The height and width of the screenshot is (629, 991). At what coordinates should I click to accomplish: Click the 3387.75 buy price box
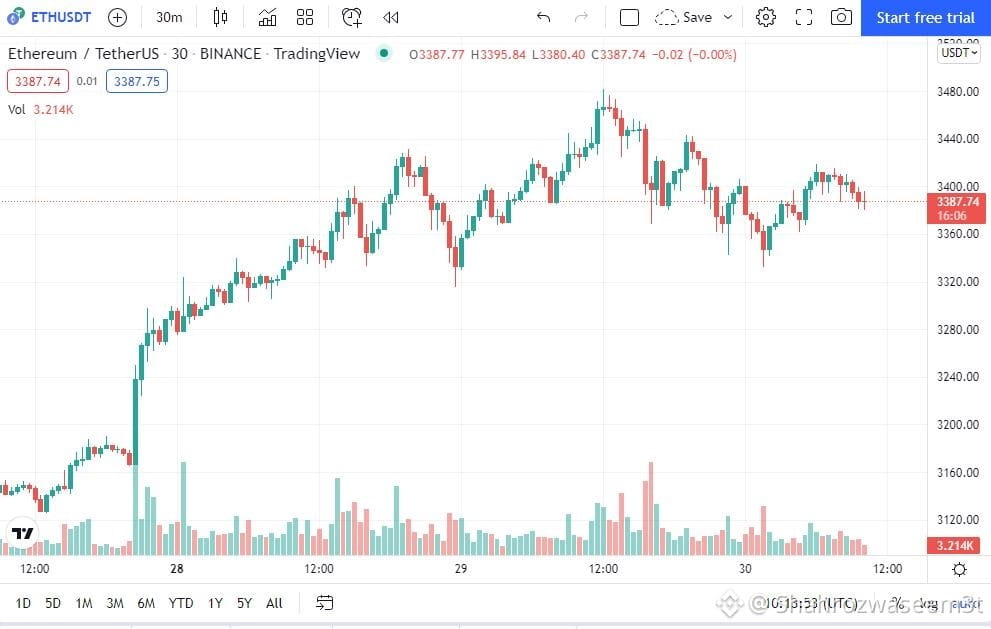tap(137, 81)
